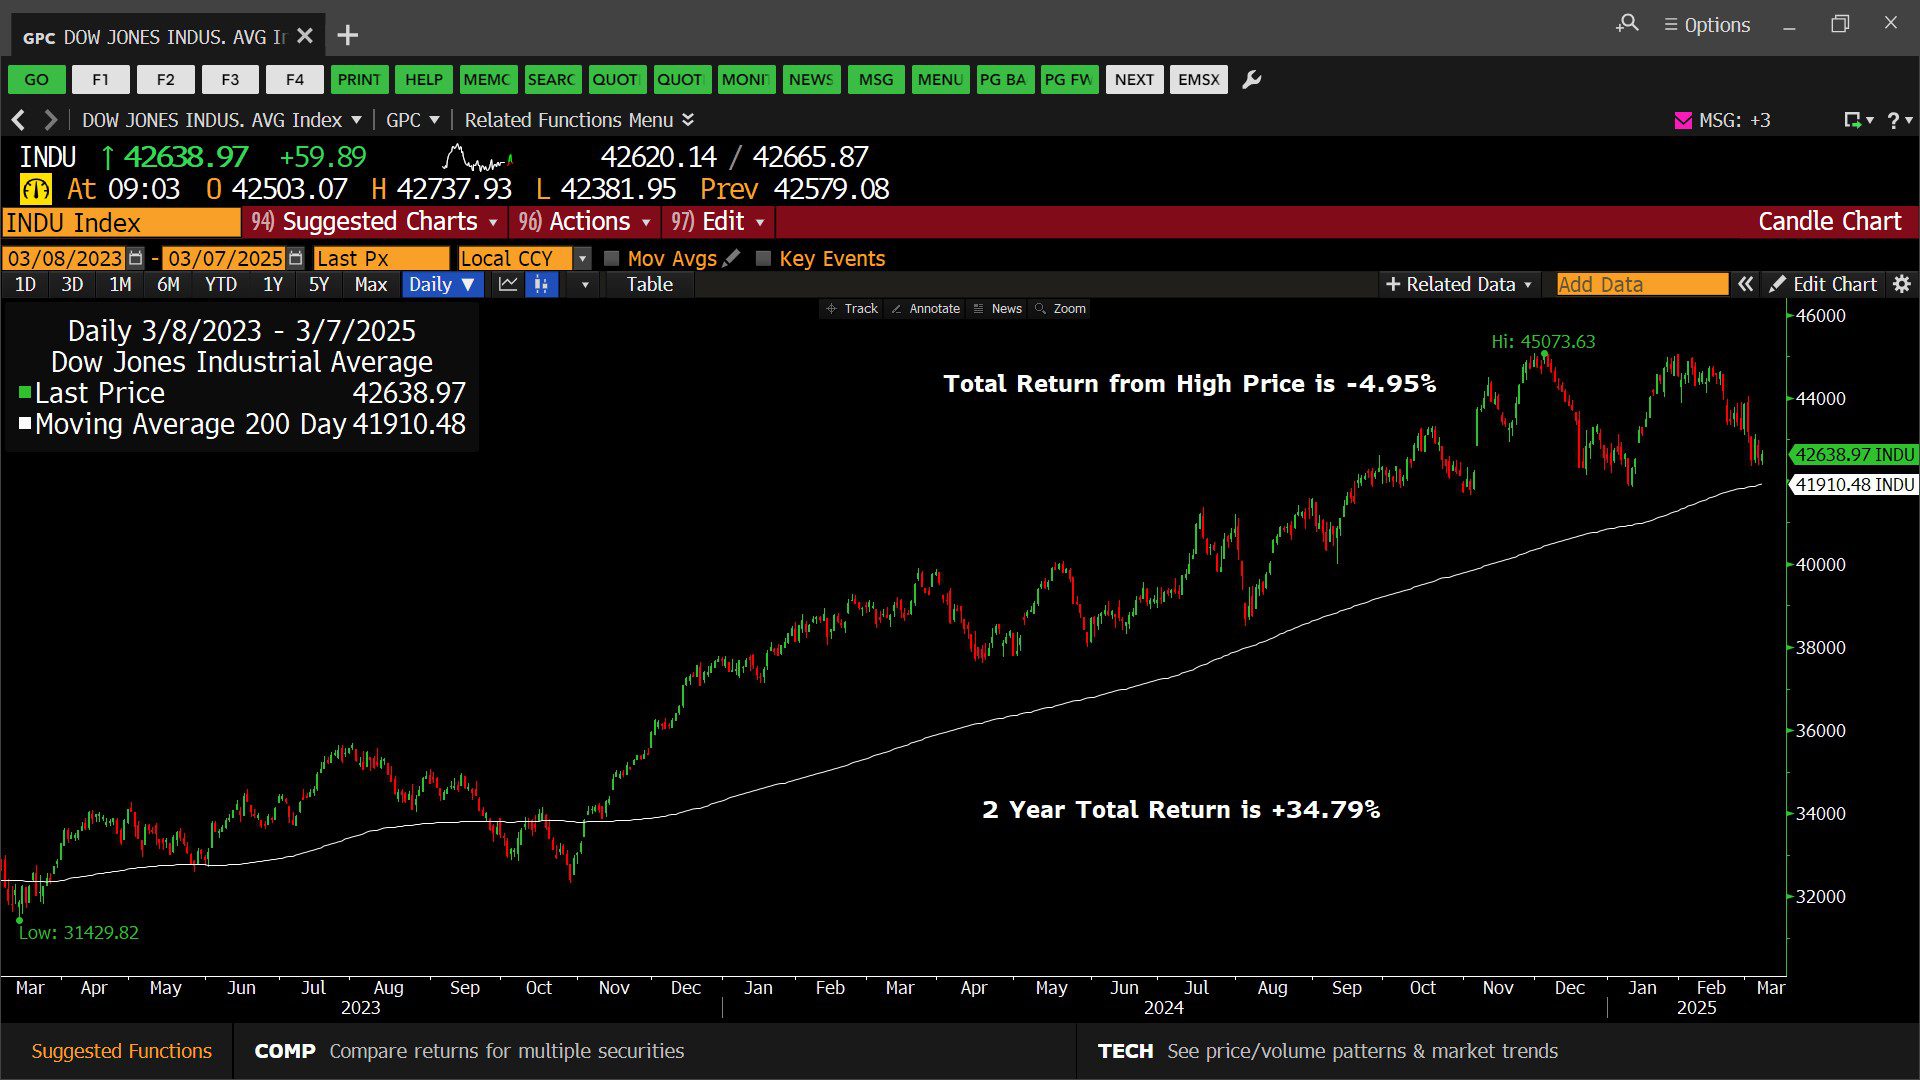Enable the Mov Avgs checkbox
The height and width of the screenshot is (1080, 1920).
tap(612, 258)
